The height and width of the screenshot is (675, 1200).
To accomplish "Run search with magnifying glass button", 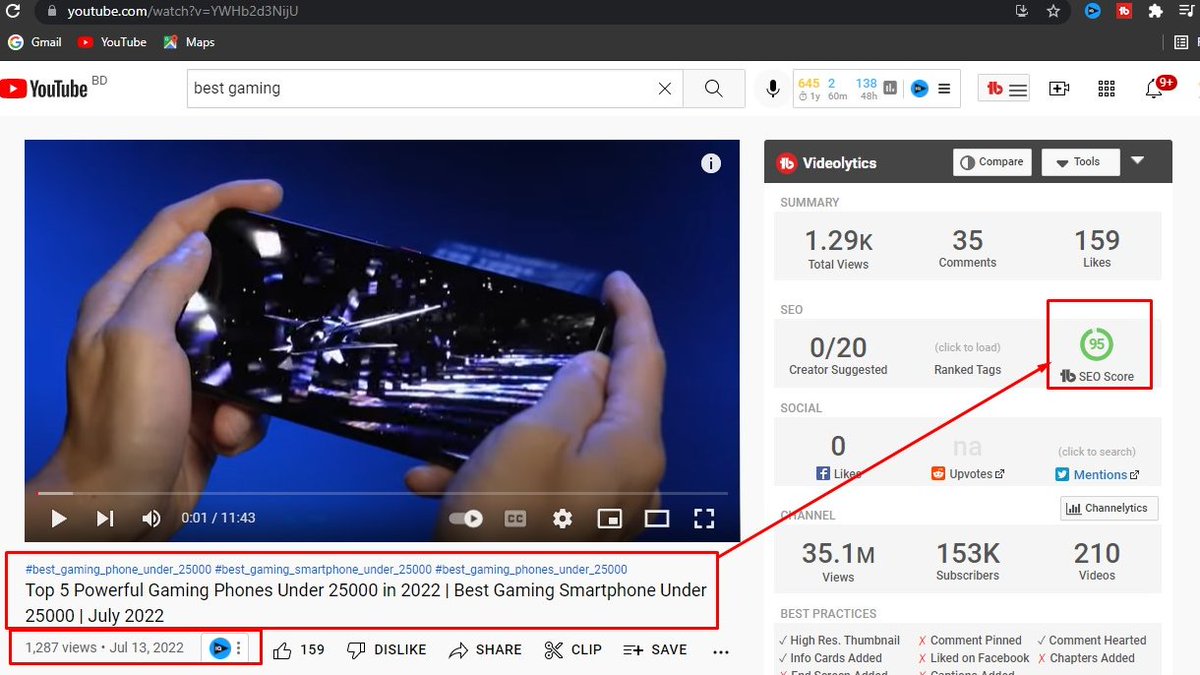I will 714,88.
